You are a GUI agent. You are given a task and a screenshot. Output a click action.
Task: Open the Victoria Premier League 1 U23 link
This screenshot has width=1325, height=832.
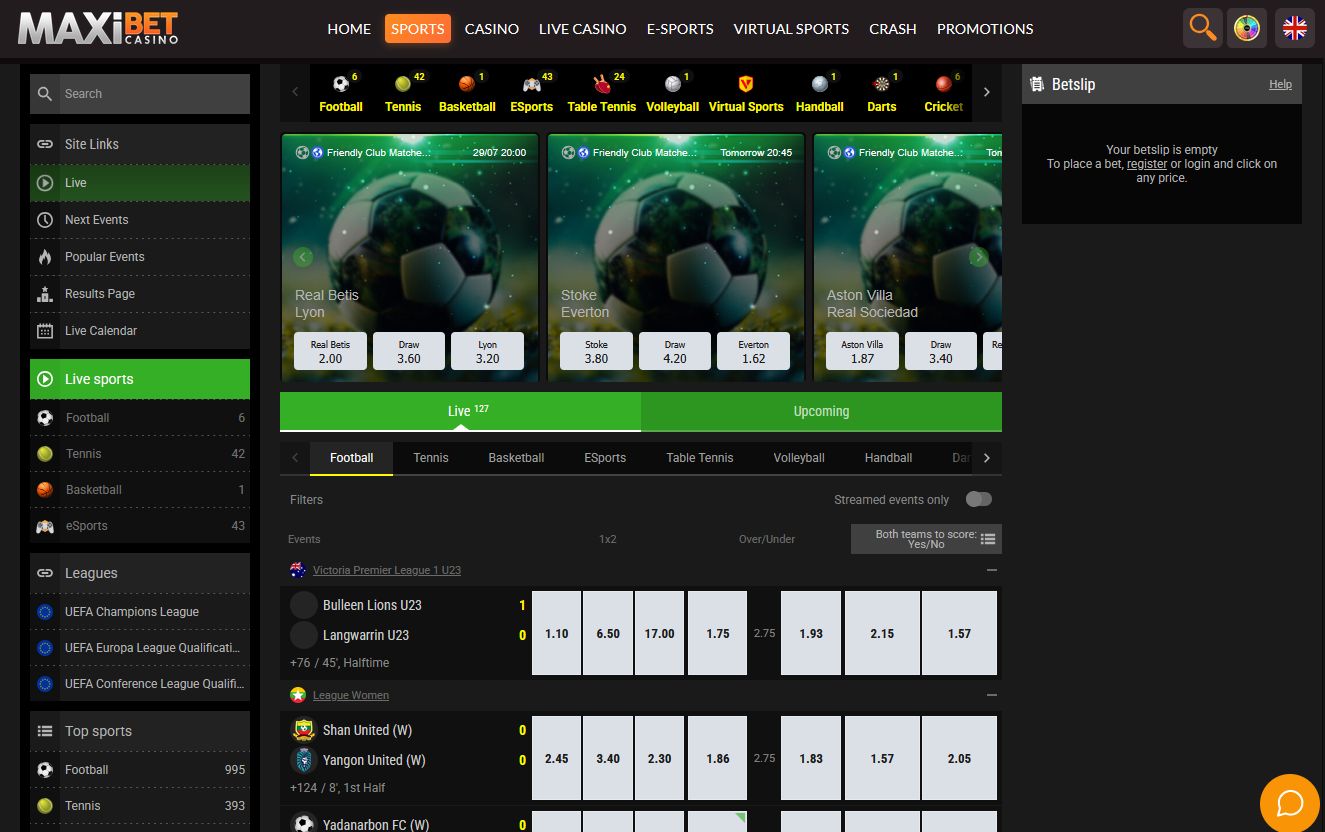point(386,570)
